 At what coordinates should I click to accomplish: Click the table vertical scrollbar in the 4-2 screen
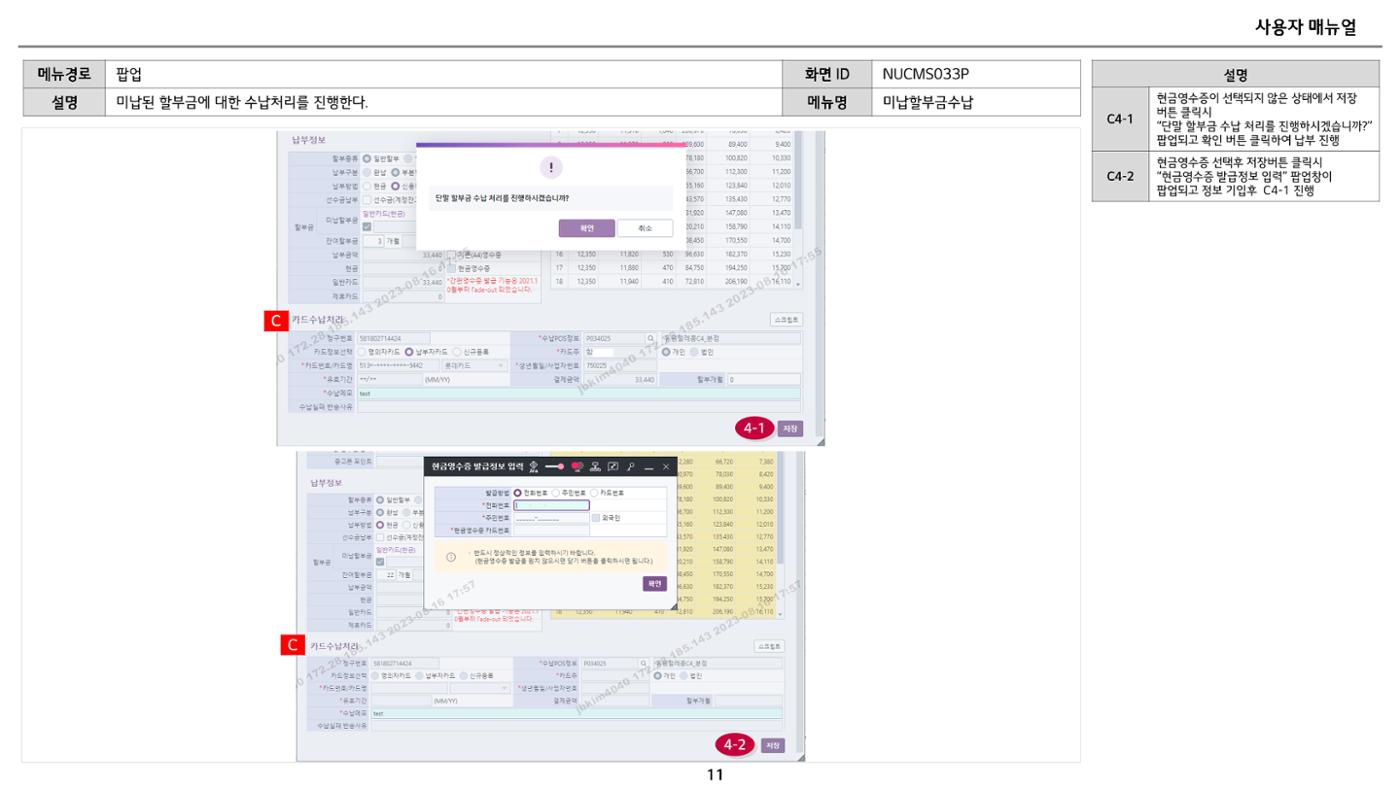coord(780,510)
